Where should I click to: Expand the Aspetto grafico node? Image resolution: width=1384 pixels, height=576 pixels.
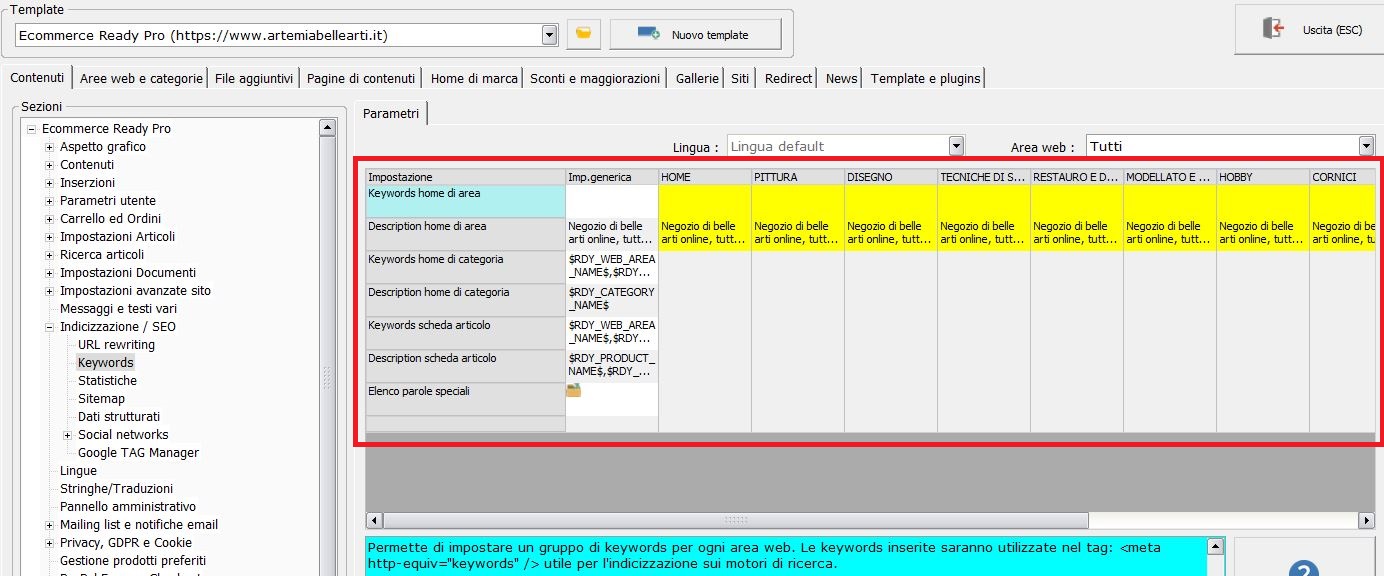pyautogui.click(x=50, y=147)
